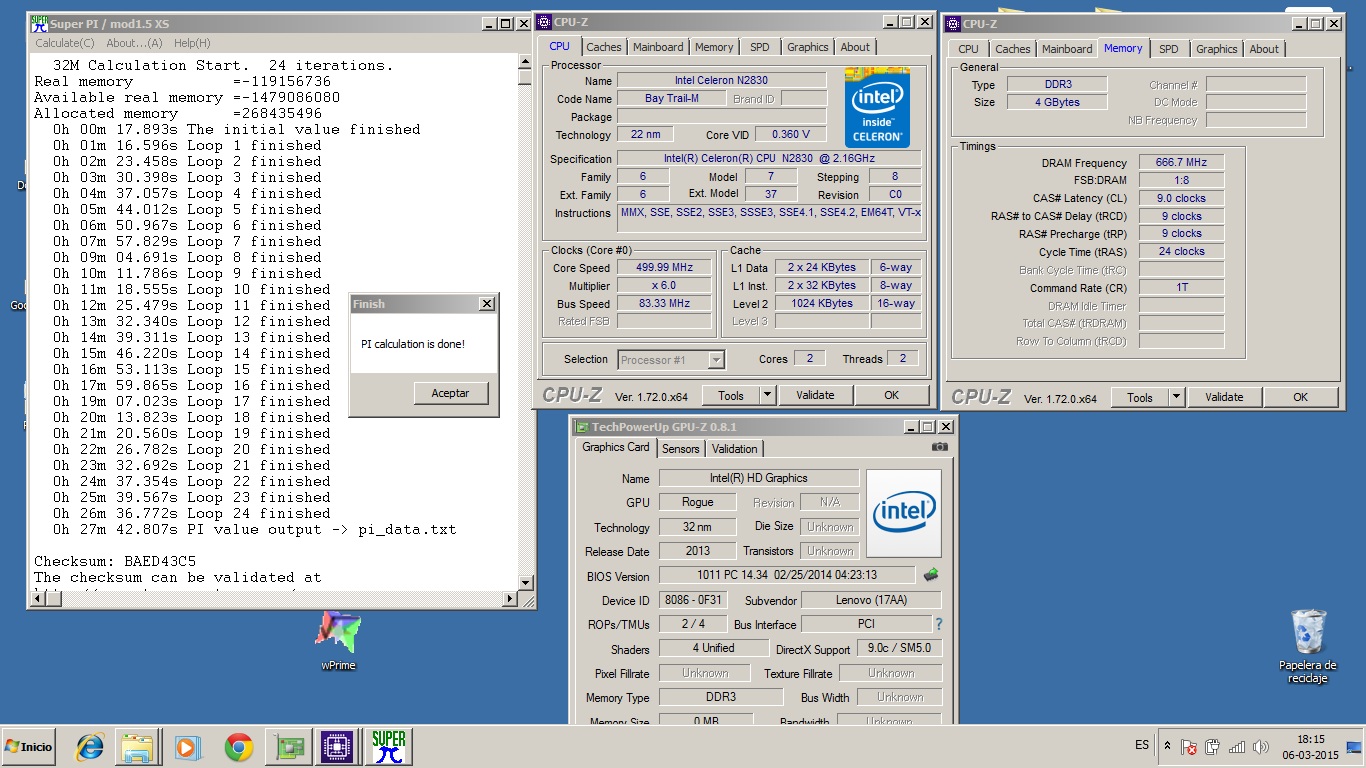The height and width of the screenshot is (768, 1366).
Task: Open the Calculate(C) menu
Action: [65, 43]
